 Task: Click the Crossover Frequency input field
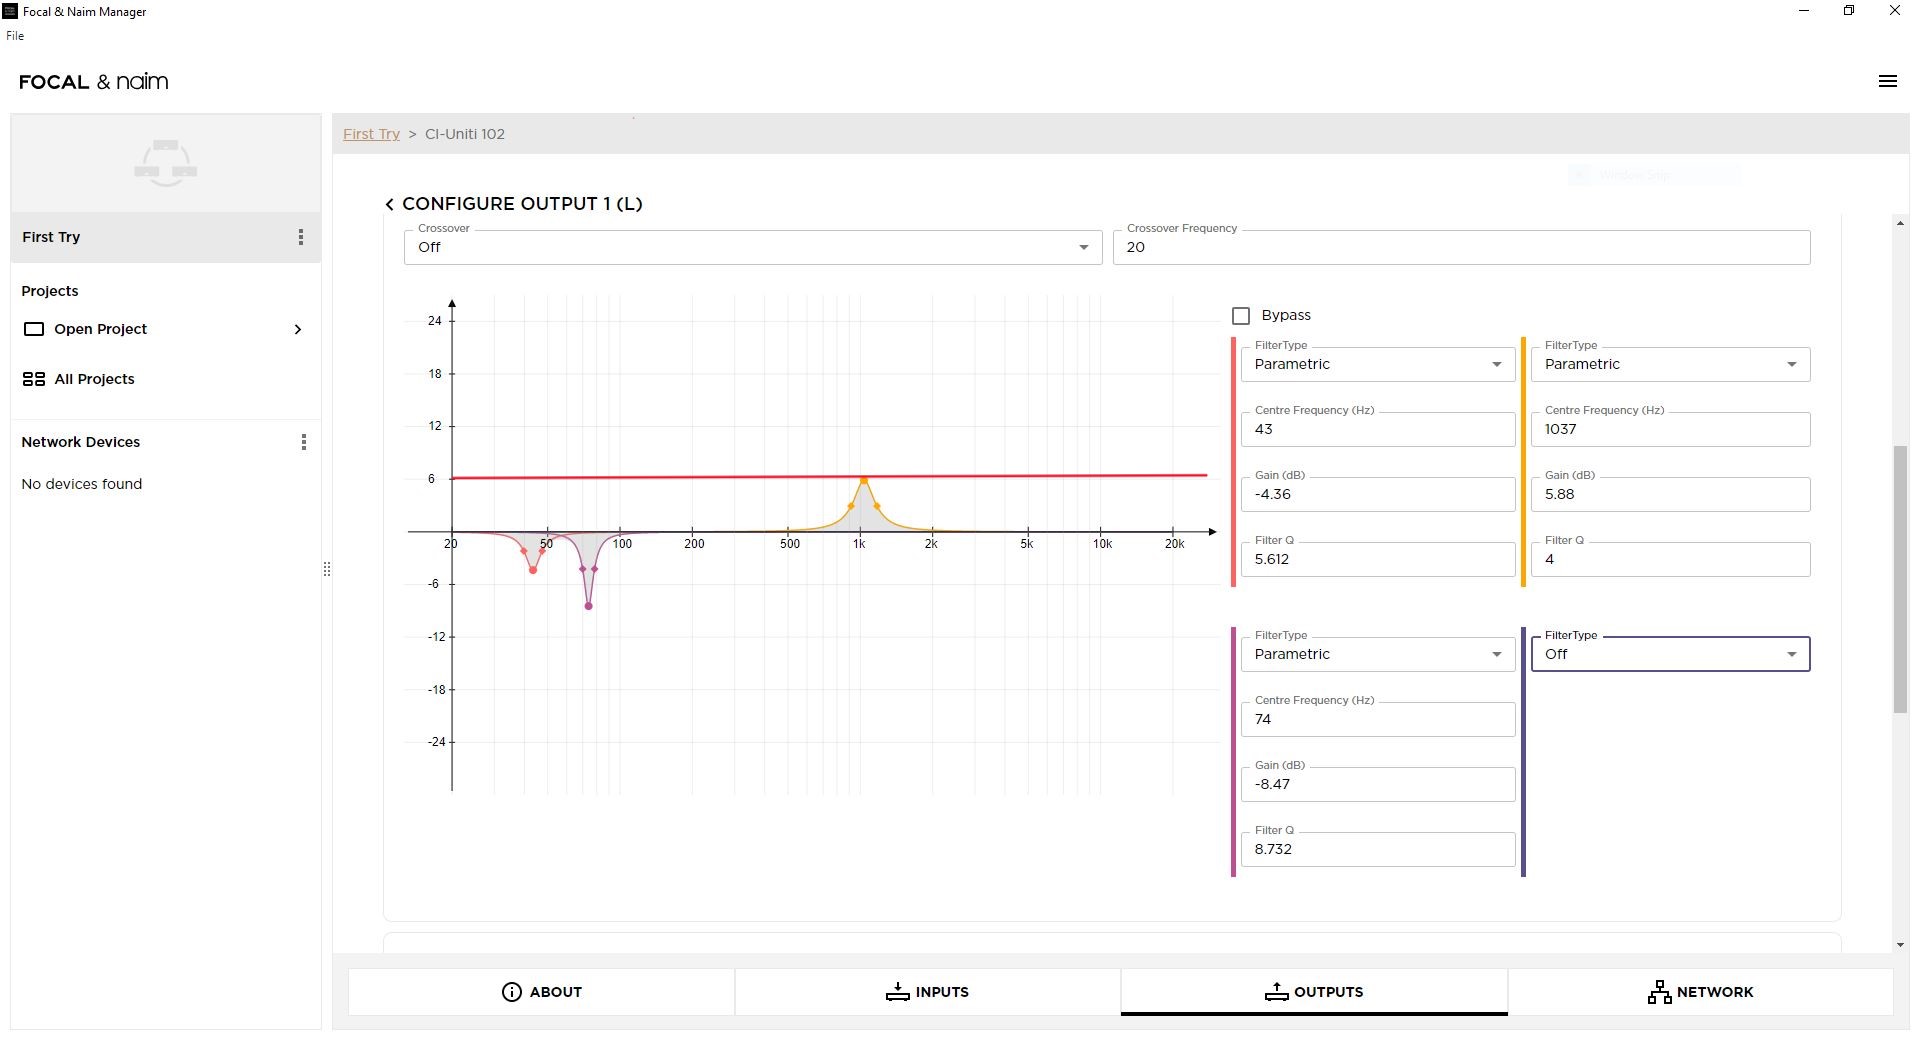[x=1461, y=247]
